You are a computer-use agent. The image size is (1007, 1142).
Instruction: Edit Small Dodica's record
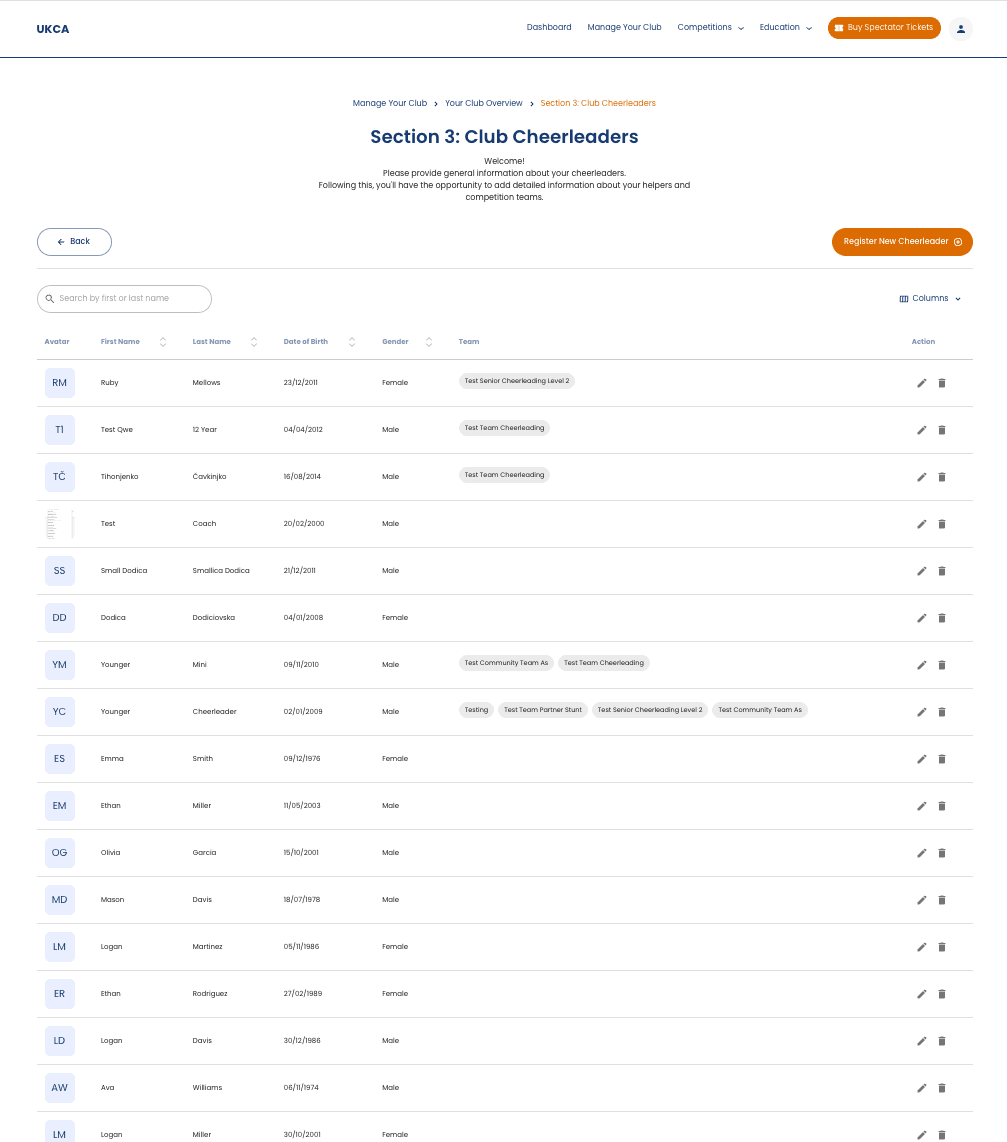click(921, 571)
